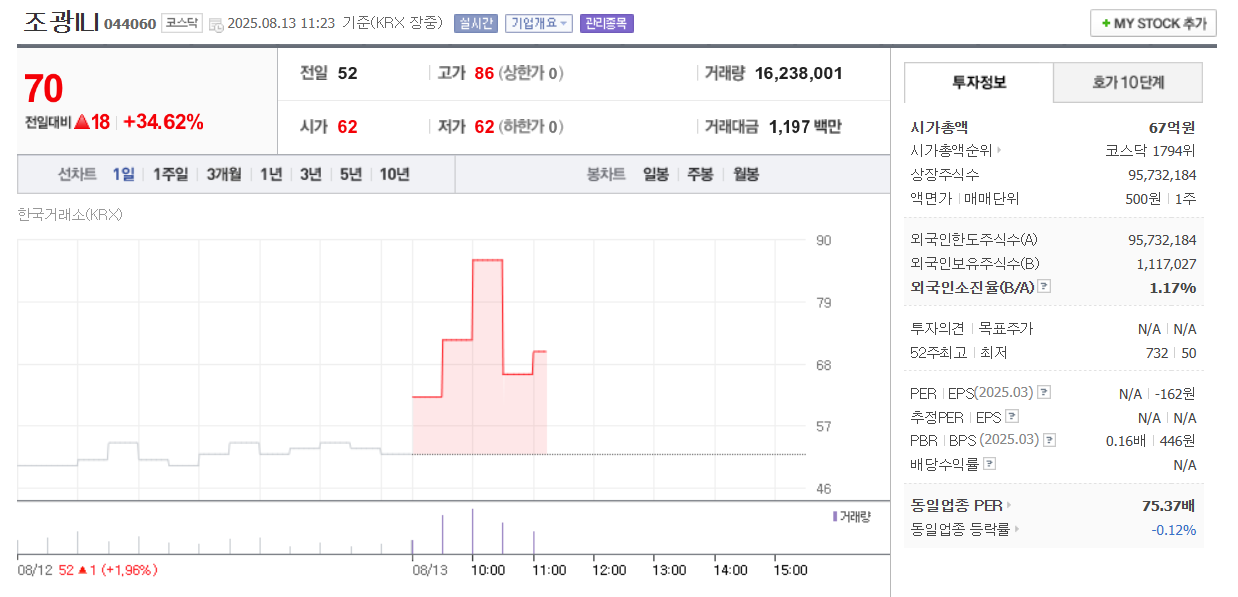The width and height of the screenshot is (1238, 597).
Task: Click the 52주최고 최저 value 732 | 50
Action: [1170, 353]
